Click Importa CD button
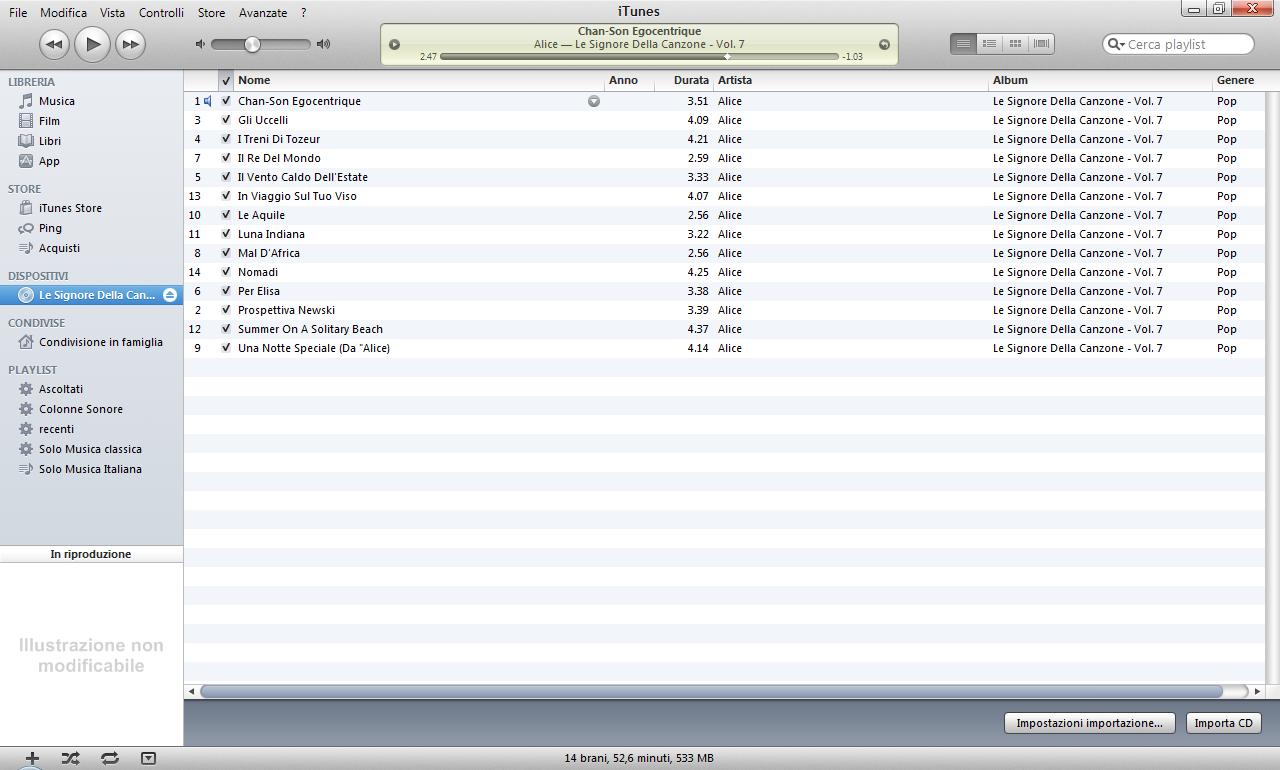1280x770 pixels. pyautogui.click(x=1223, y=723)
